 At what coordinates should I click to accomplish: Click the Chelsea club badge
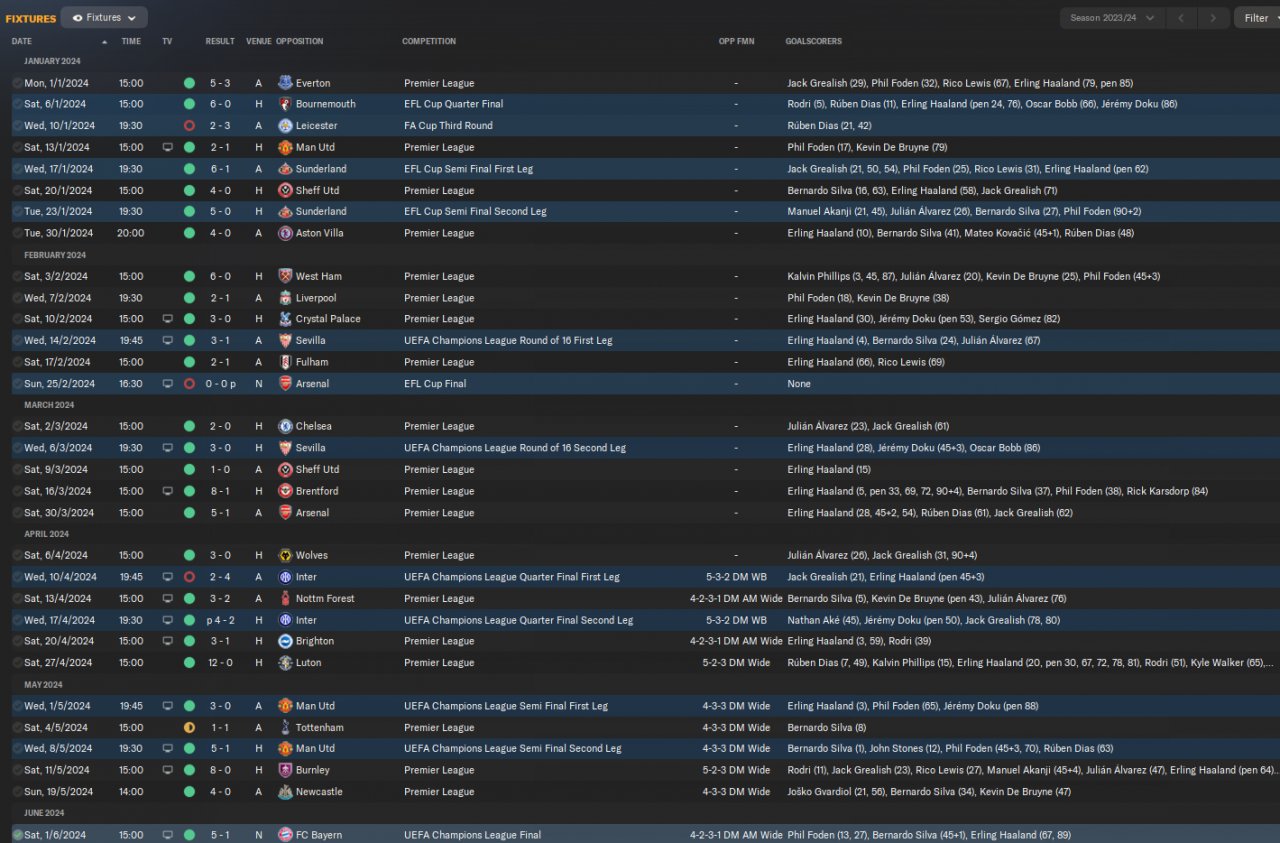coord(285,426)
